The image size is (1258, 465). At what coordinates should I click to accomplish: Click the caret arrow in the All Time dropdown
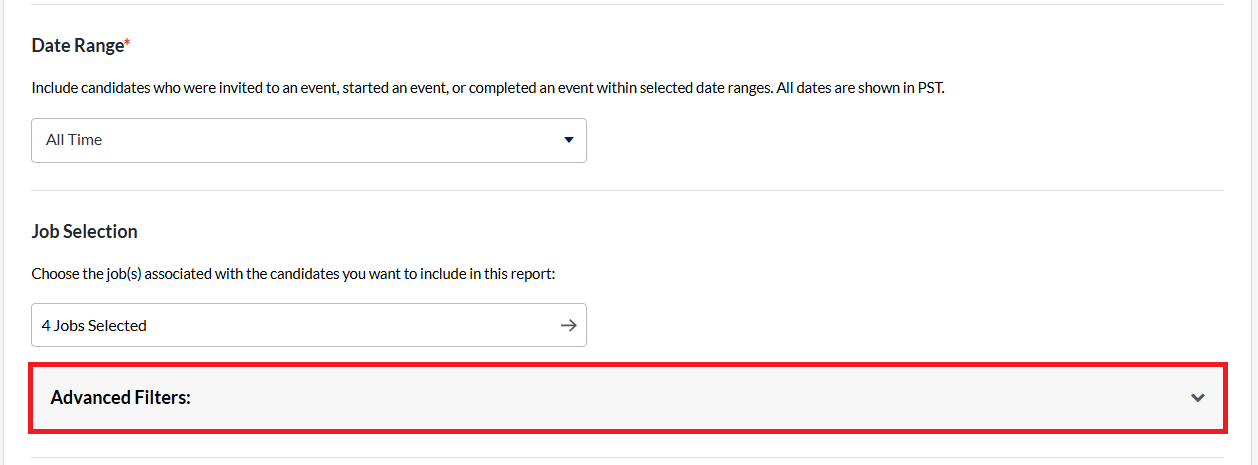568,140
